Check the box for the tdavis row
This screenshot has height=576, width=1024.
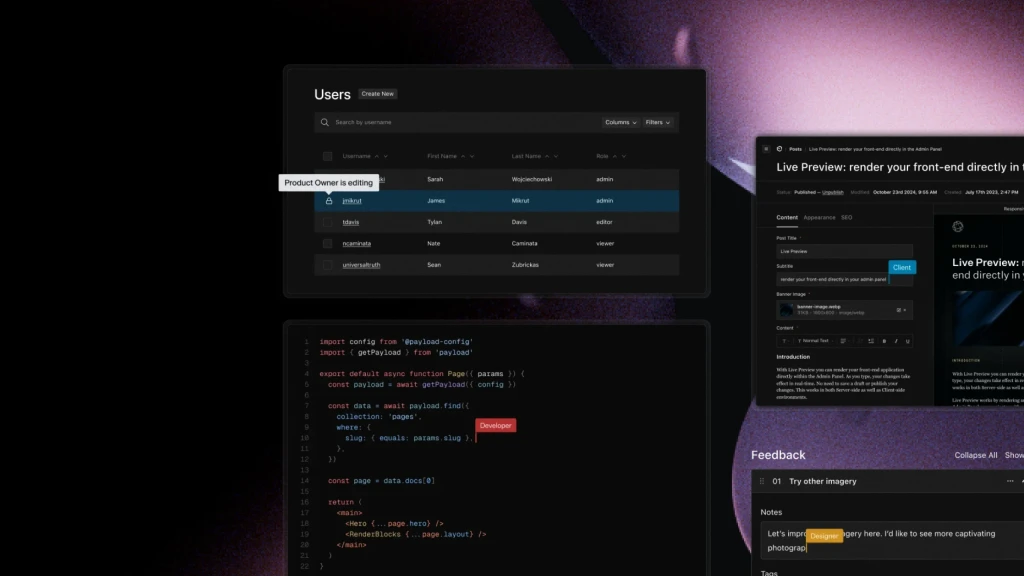click(x=327, y=222)
